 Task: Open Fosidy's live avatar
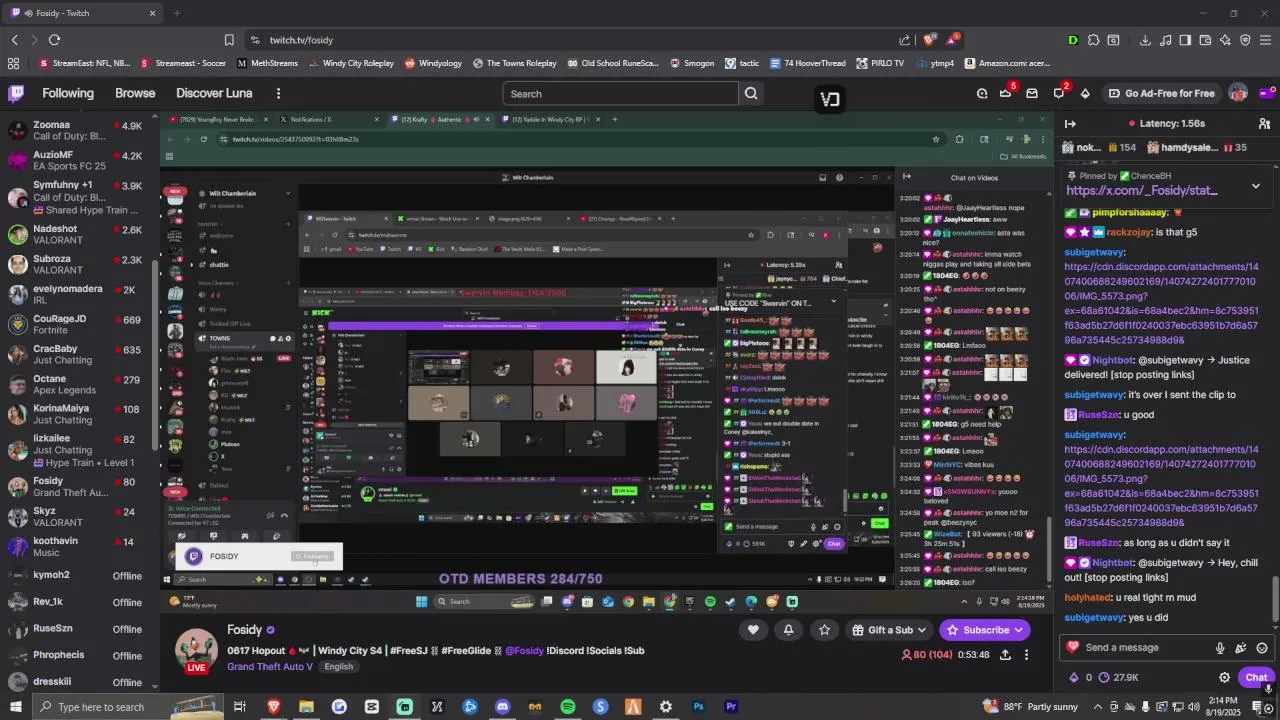[196, 652]
